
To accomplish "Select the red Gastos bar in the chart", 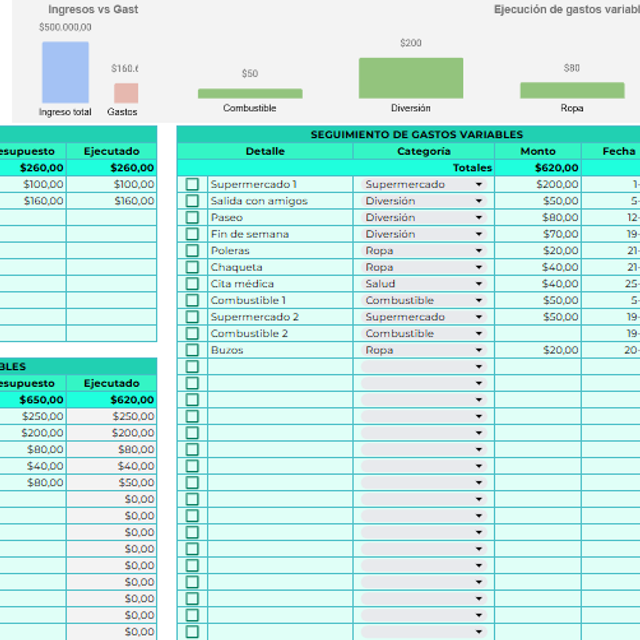I will pos(126,93).
